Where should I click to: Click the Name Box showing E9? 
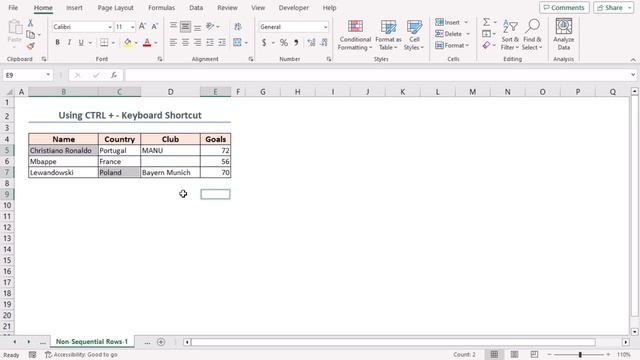click(27, 75)
